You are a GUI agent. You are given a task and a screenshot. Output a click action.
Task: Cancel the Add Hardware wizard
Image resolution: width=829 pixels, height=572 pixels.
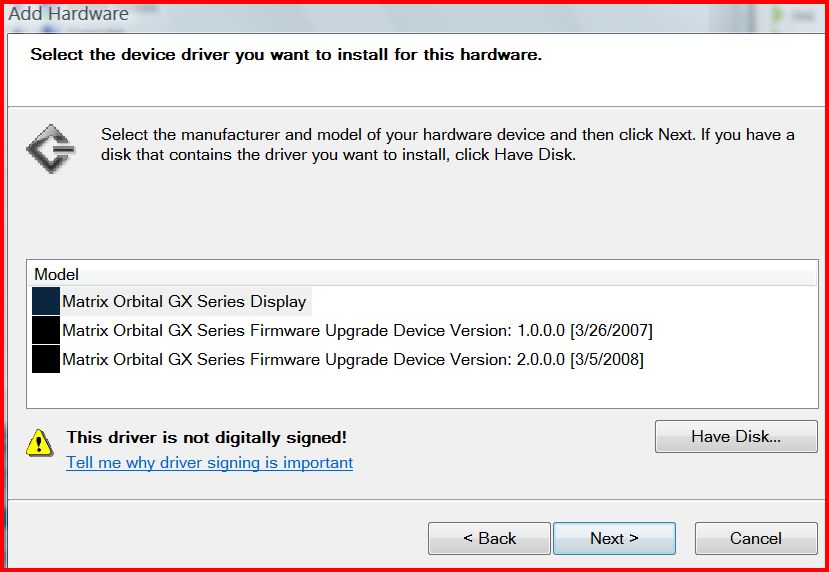756,538
